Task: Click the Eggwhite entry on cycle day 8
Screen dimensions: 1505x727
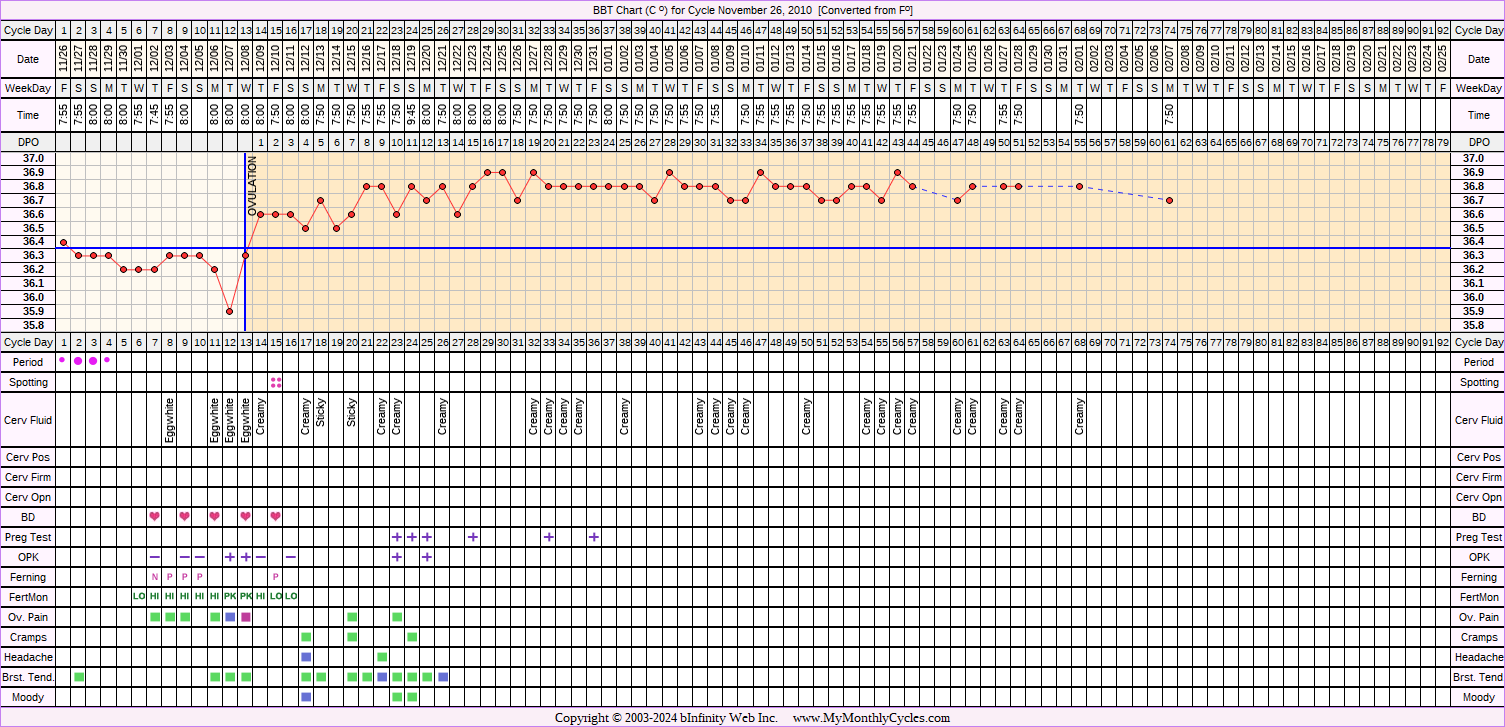Action: pyautogui.click(x=170, y=421)
